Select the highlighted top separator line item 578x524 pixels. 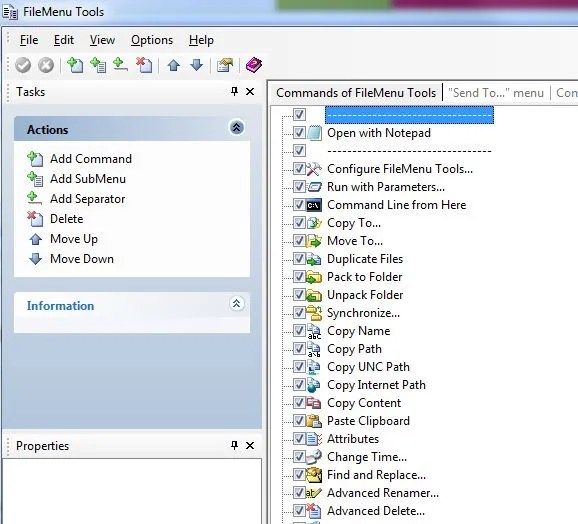point(409,115)
